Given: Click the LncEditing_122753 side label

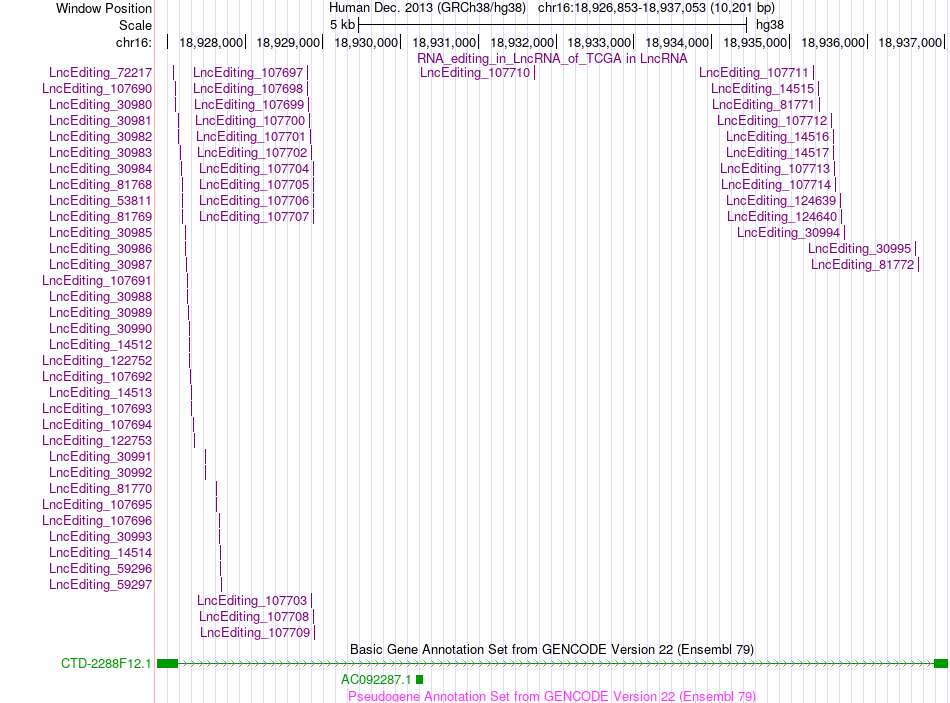Looking at the screenshot, I should [97, 441].
